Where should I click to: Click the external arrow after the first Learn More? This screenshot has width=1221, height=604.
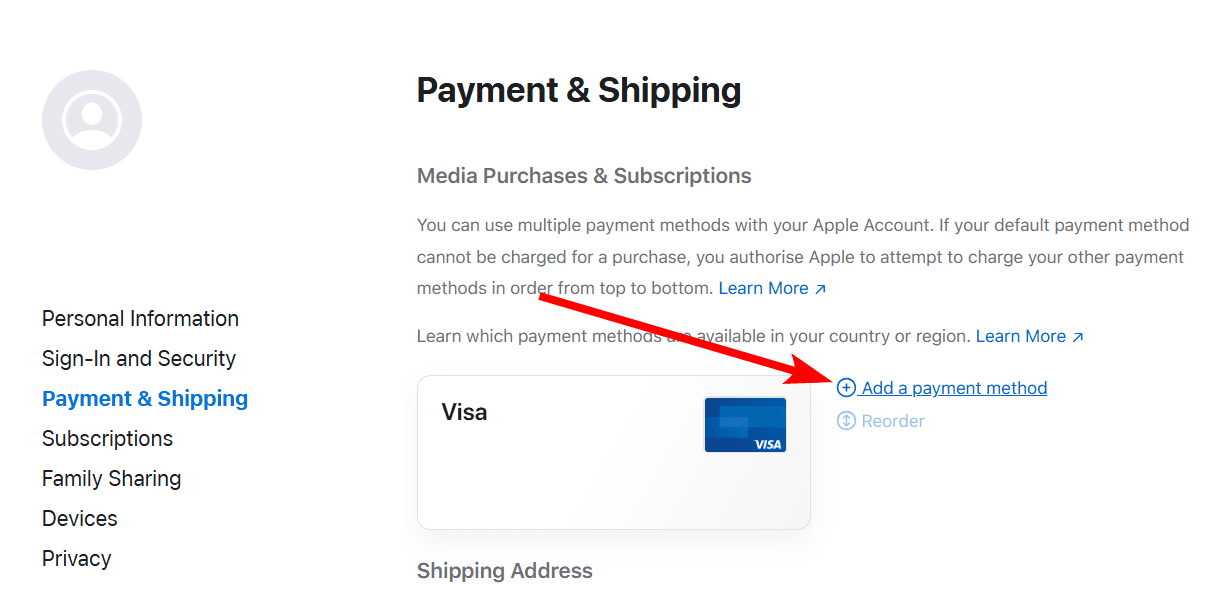(821, 289)
